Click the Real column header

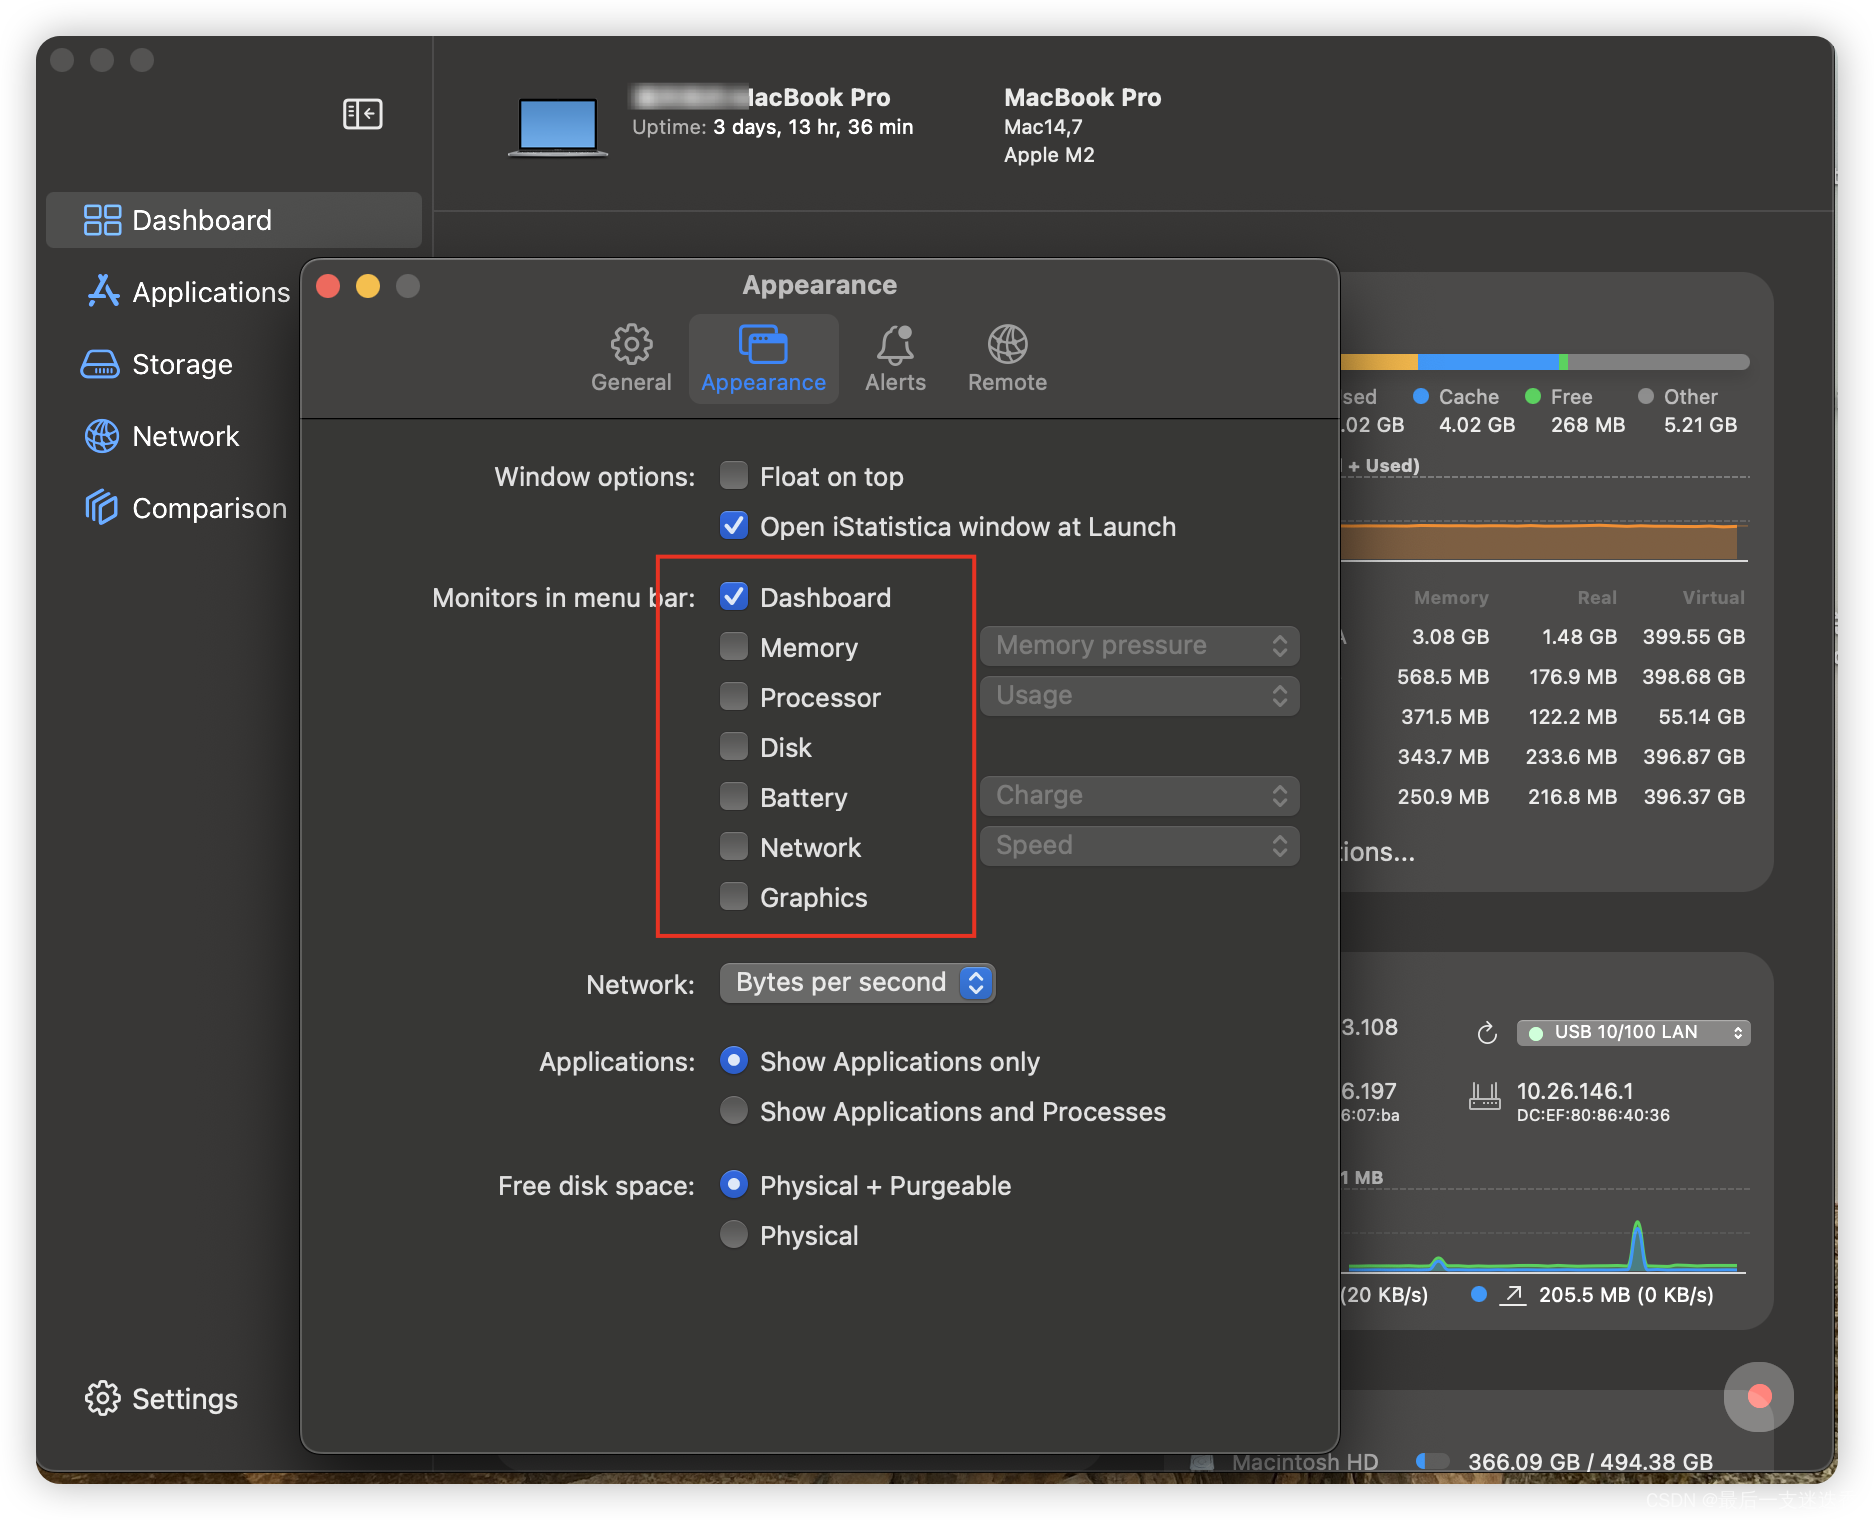coord(1597,597)
